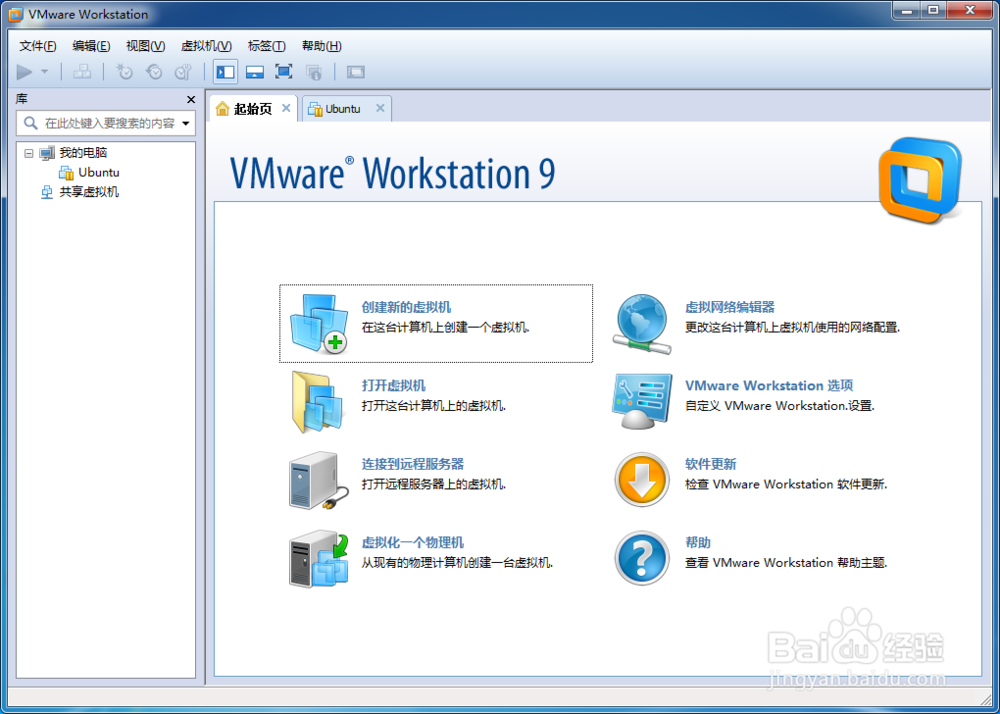Click the 虚拟化一个物理机 link
Image resolution: width=1000 pixels, height=714 pixels.
(413, 543)
